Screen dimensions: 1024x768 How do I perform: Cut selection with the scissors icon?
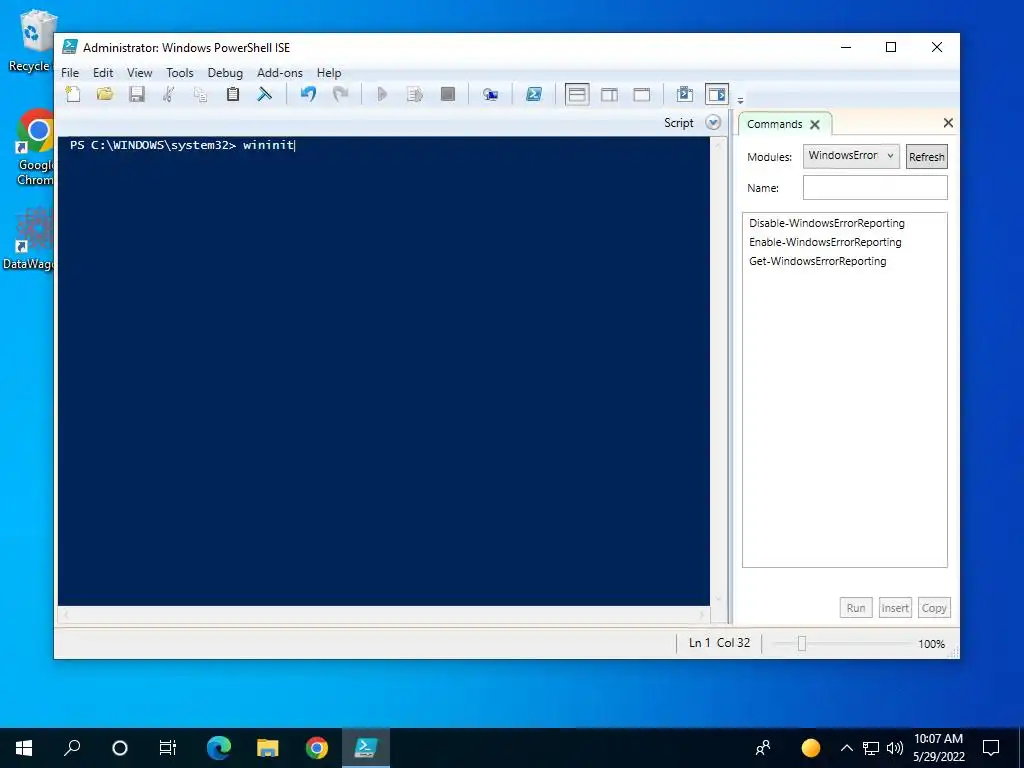click(x=168, y=94)
